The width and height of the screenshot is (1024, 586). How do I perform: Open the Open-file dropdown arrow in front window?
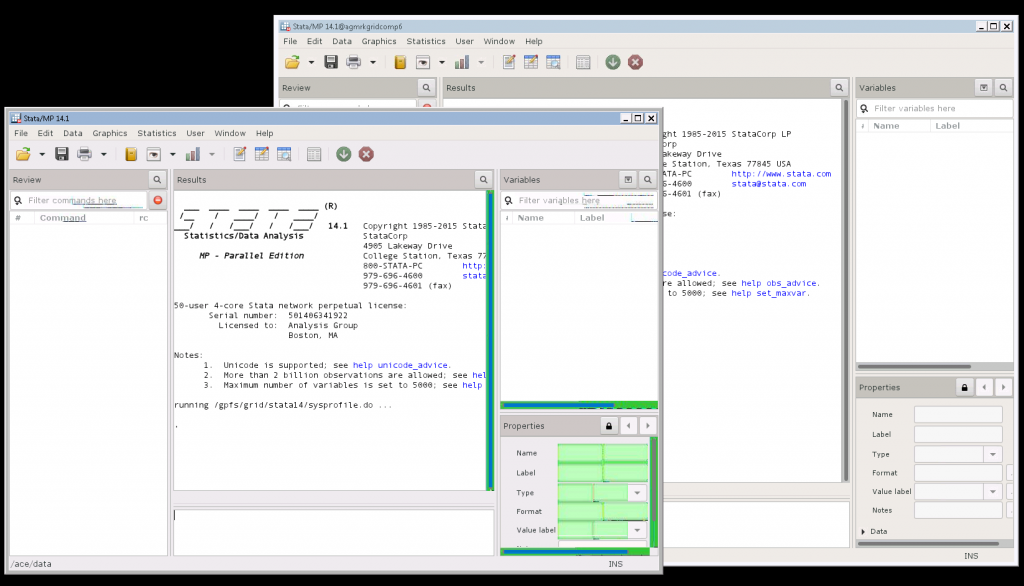42,155
